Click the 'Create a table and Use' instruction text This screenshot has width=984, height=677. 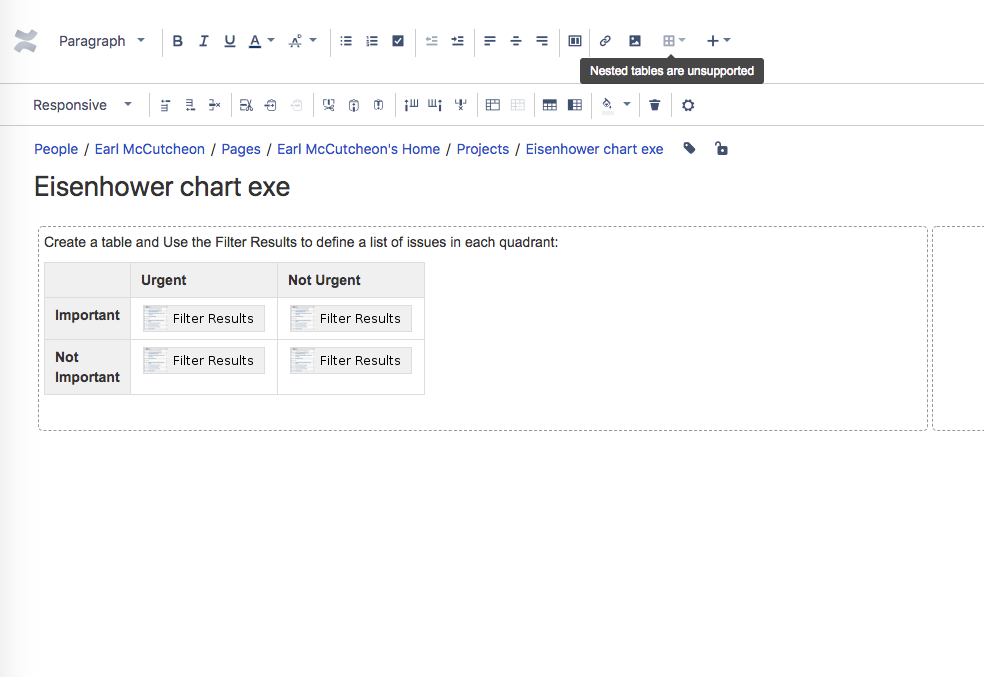pyautogui.click(x=301, y=242)
